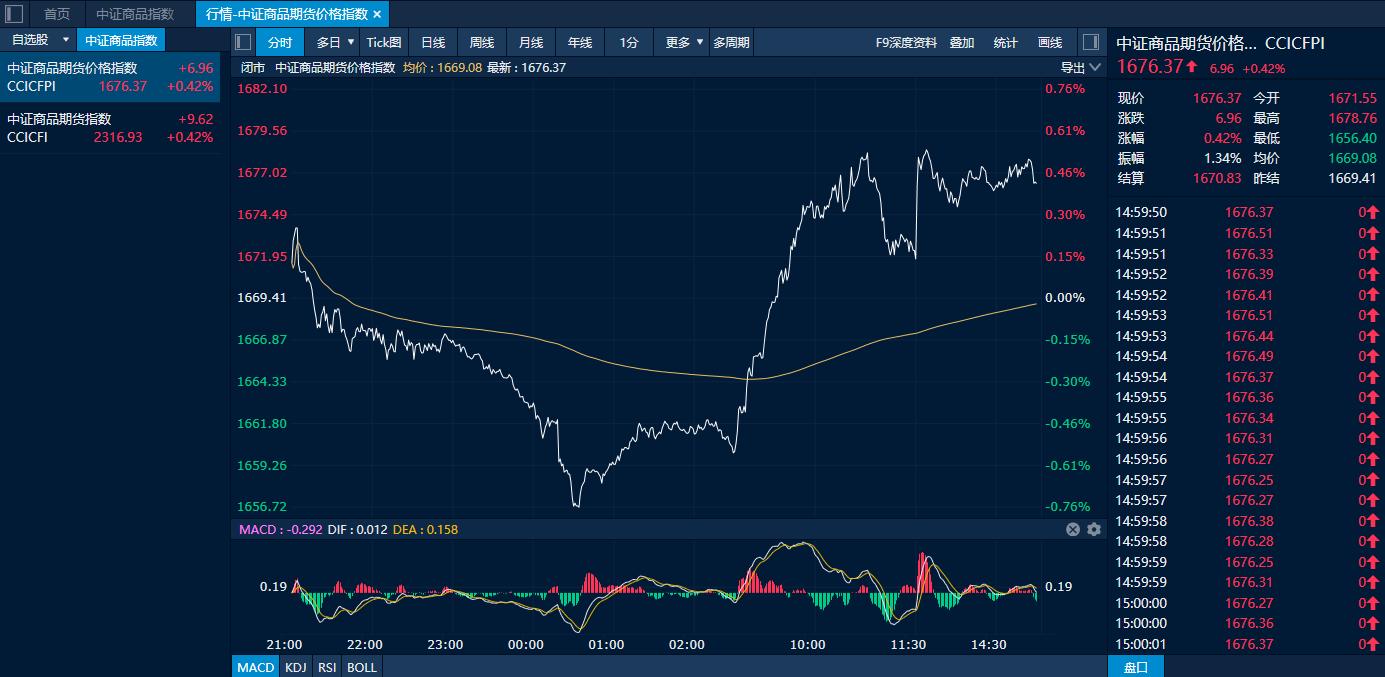Toggle the right quote panel icon

pyautogui.click(x=1091, y=42)
